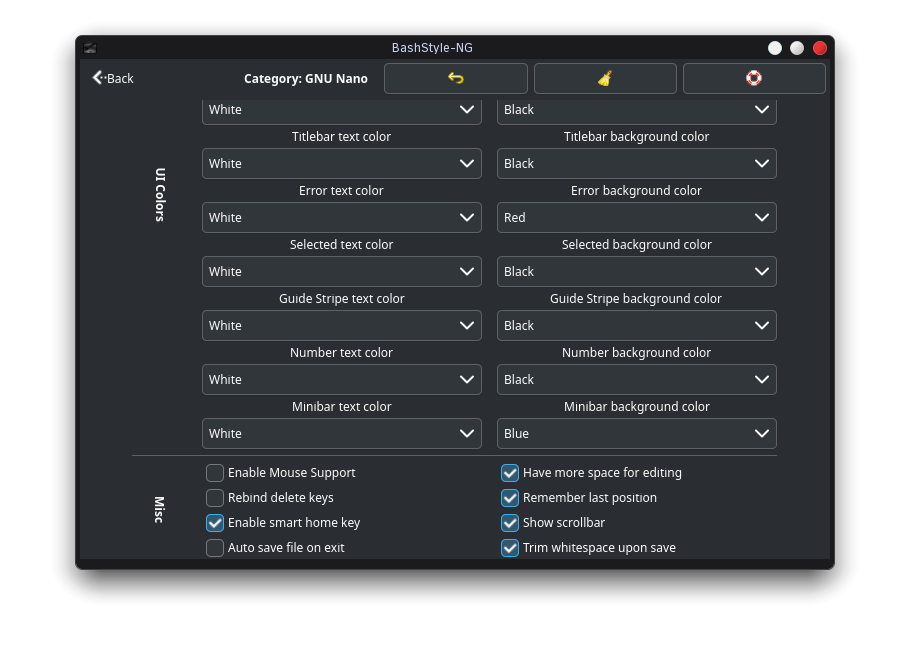Maximize the BashStyle-NG window
Screen dimensions: 910x655
(797, 48)
